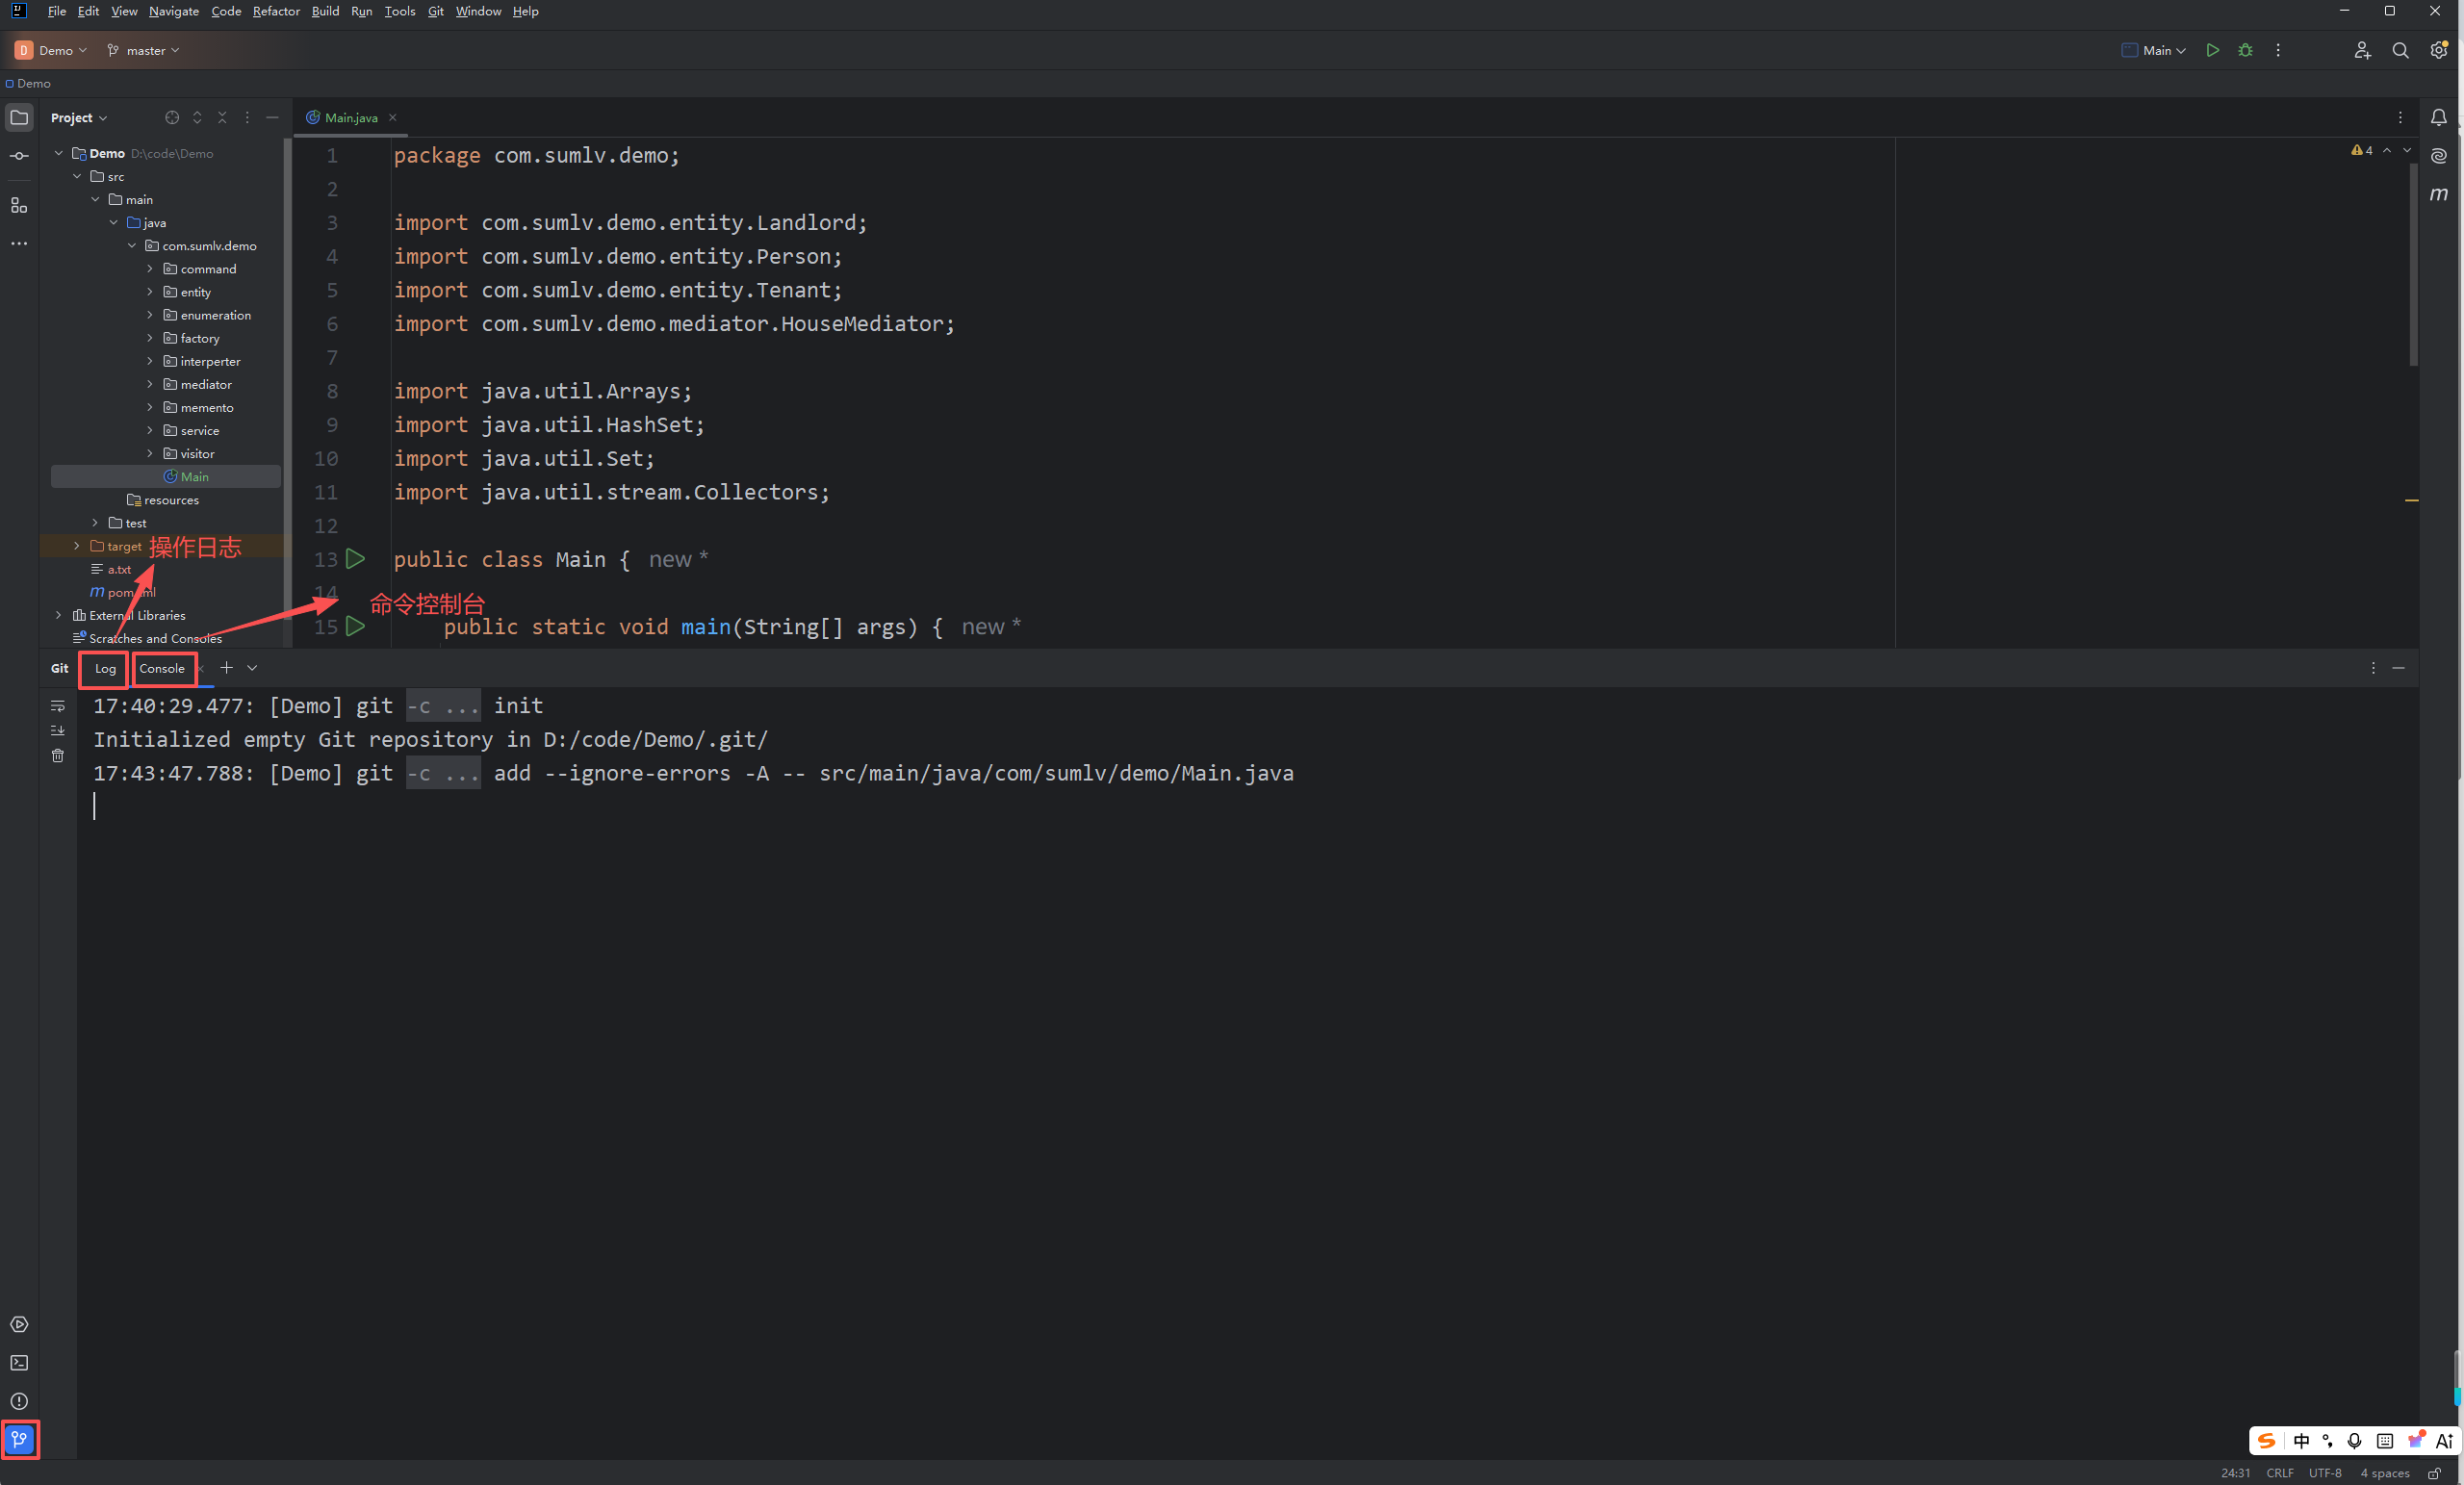Go to line via 24:31 indicator
Viewport: 2464px width, 1485px height.
click(x=2236, y=1473)
